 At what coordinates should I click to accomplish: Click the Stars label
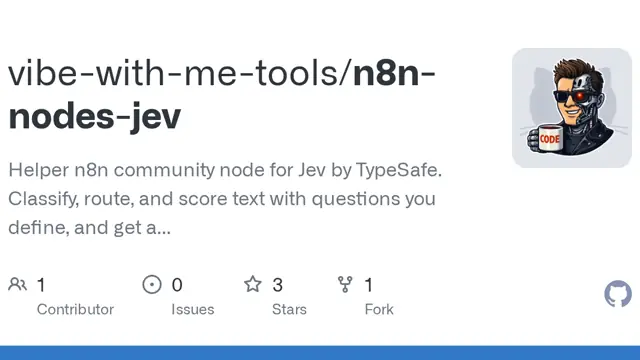click(289, 309)
